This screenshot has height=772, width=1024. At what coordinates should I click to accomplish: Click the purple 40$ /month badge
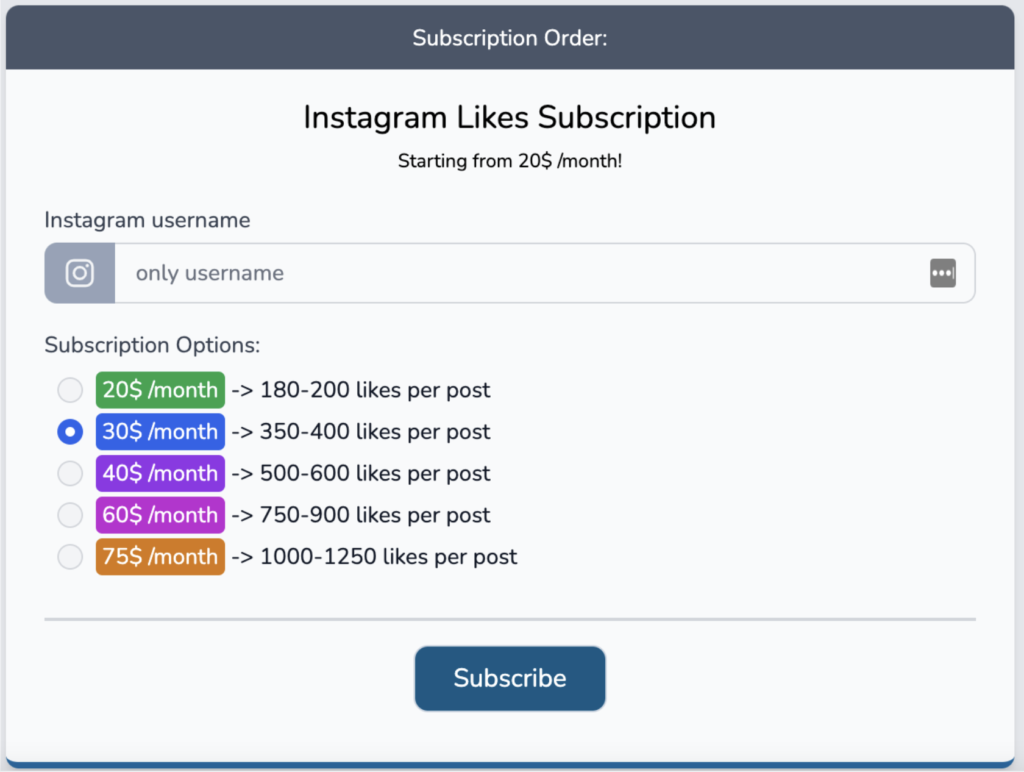point(159,473)
